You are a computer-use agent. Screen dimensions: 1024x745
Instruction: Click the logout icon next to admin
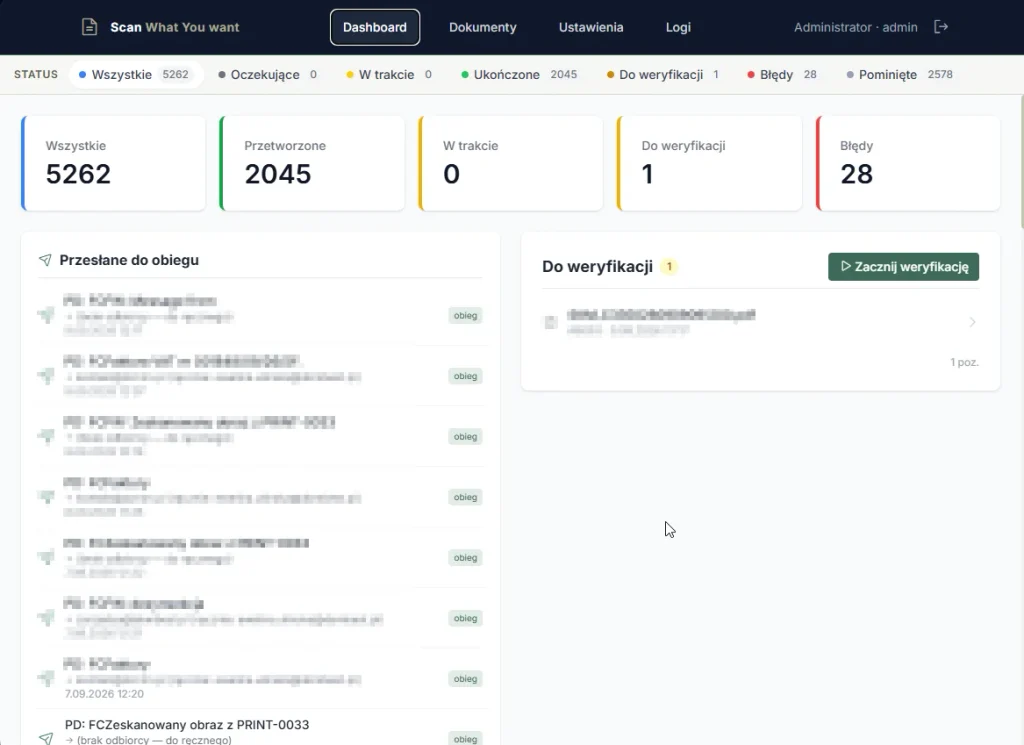[x=940, y=27]
